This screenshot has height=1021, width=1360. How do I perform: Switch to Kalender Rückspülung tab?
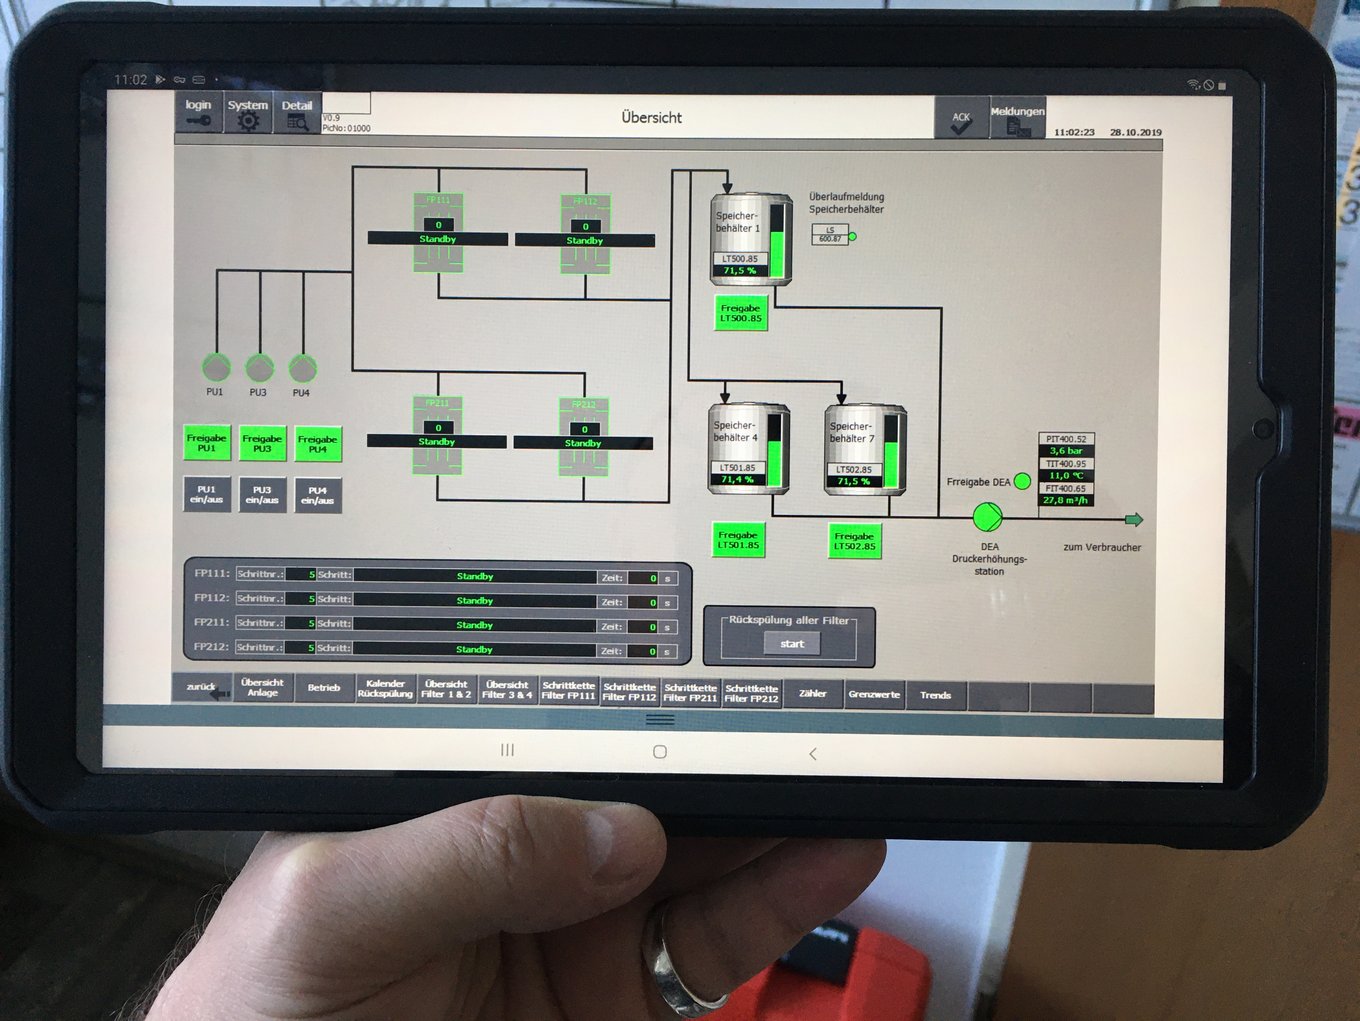(385, 689)
